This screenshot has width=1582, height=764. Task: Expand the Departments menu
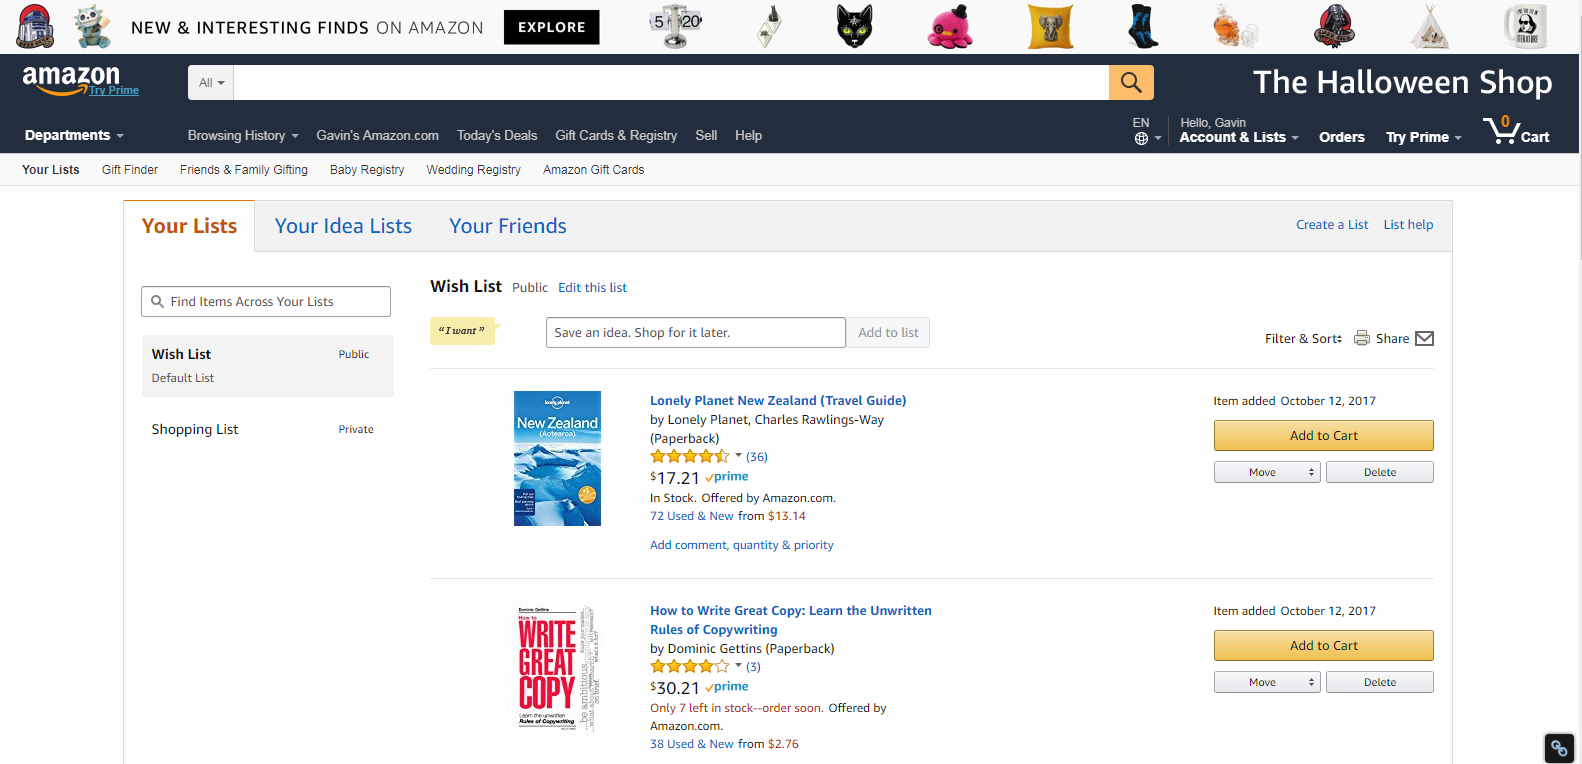(74, 135)
